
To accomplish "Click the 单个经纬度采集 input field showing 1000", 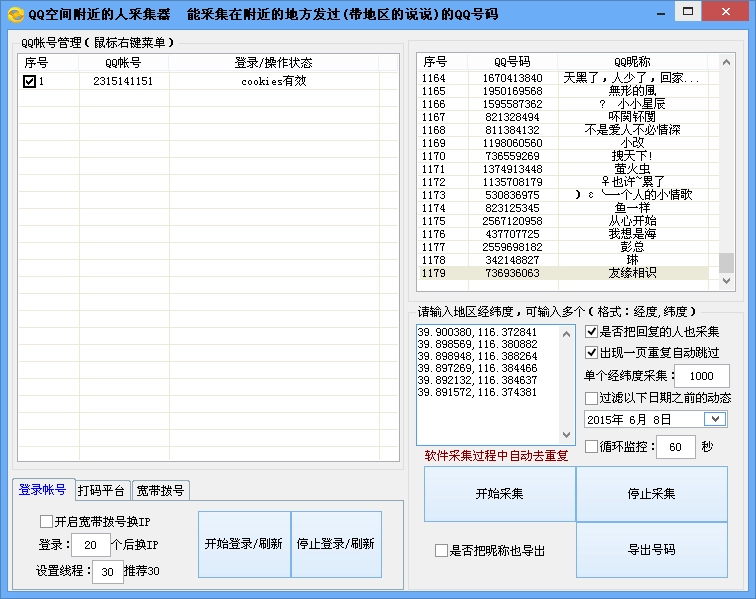I will tap(702, 376).
